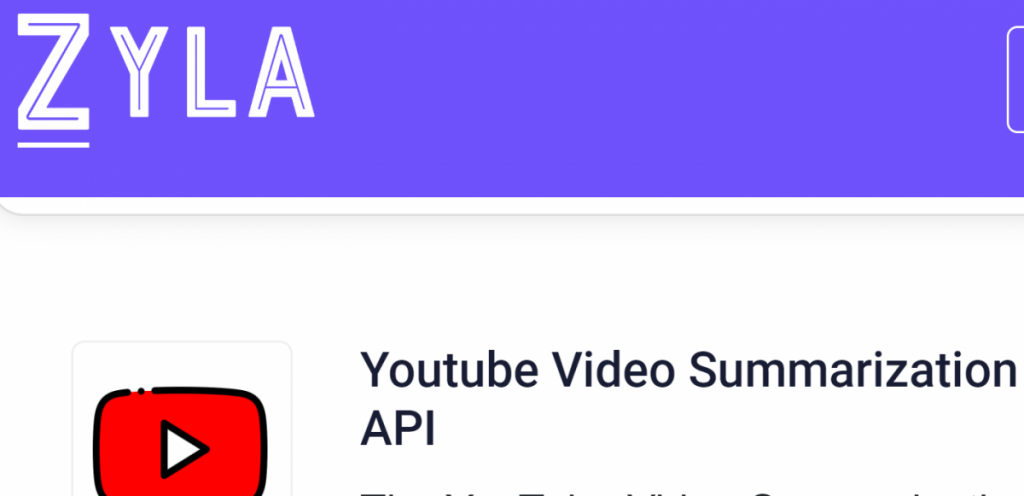This screenshot has width=1024, height=496.
Task: Click the white card area above YouTube icon
Action: [x=182, y=364]
